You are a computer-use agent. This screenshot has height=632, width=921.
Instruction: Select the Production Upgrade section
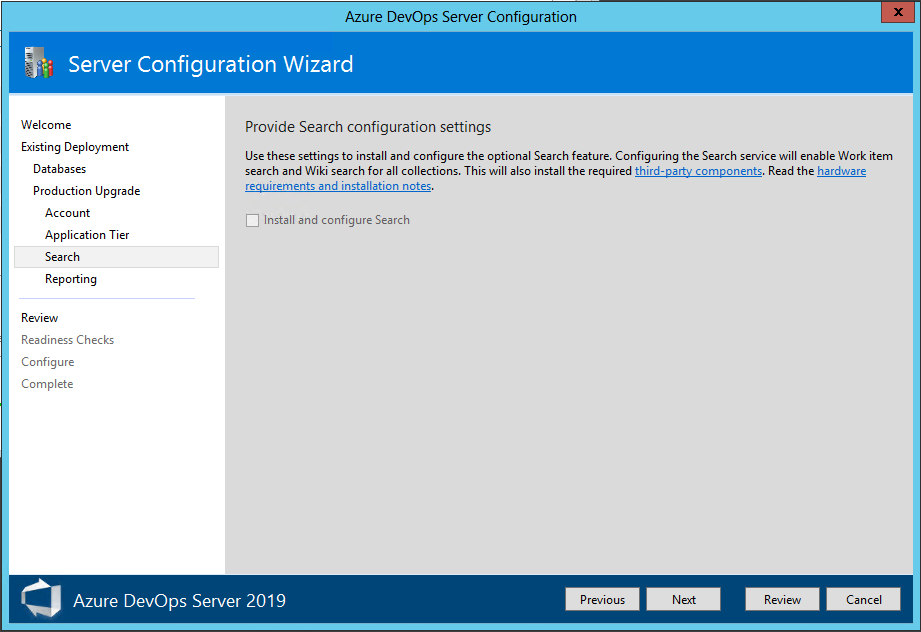pyautogui.click(x=86, y=190)
